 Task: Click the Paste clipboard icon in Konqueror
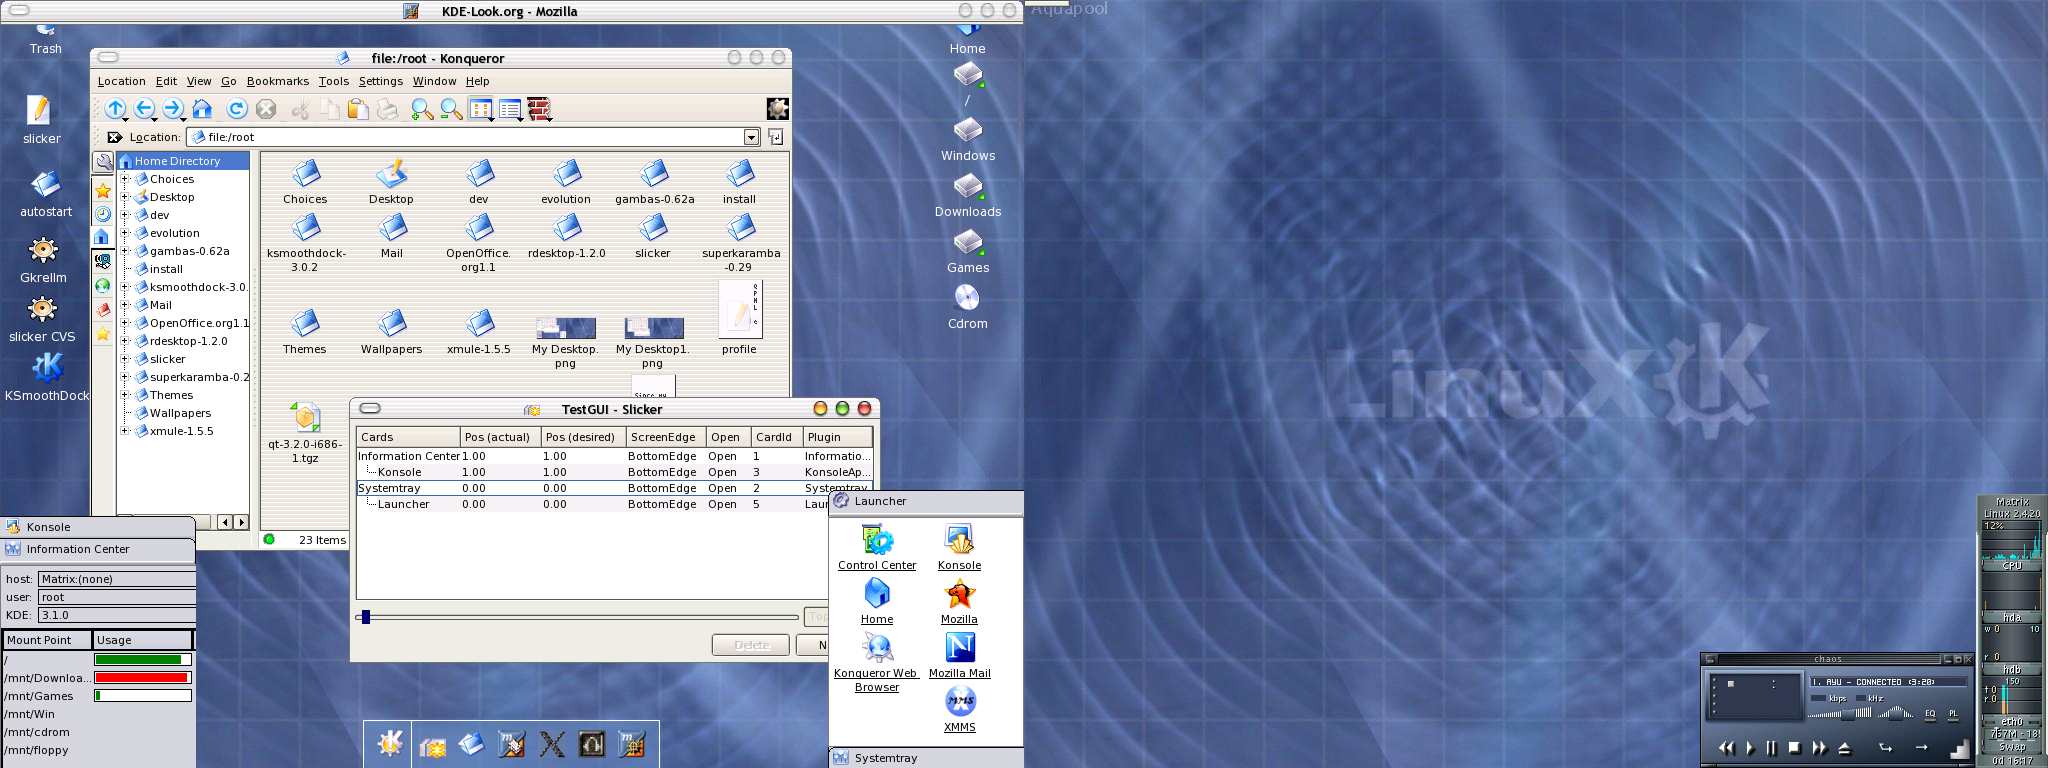[358, 109]
